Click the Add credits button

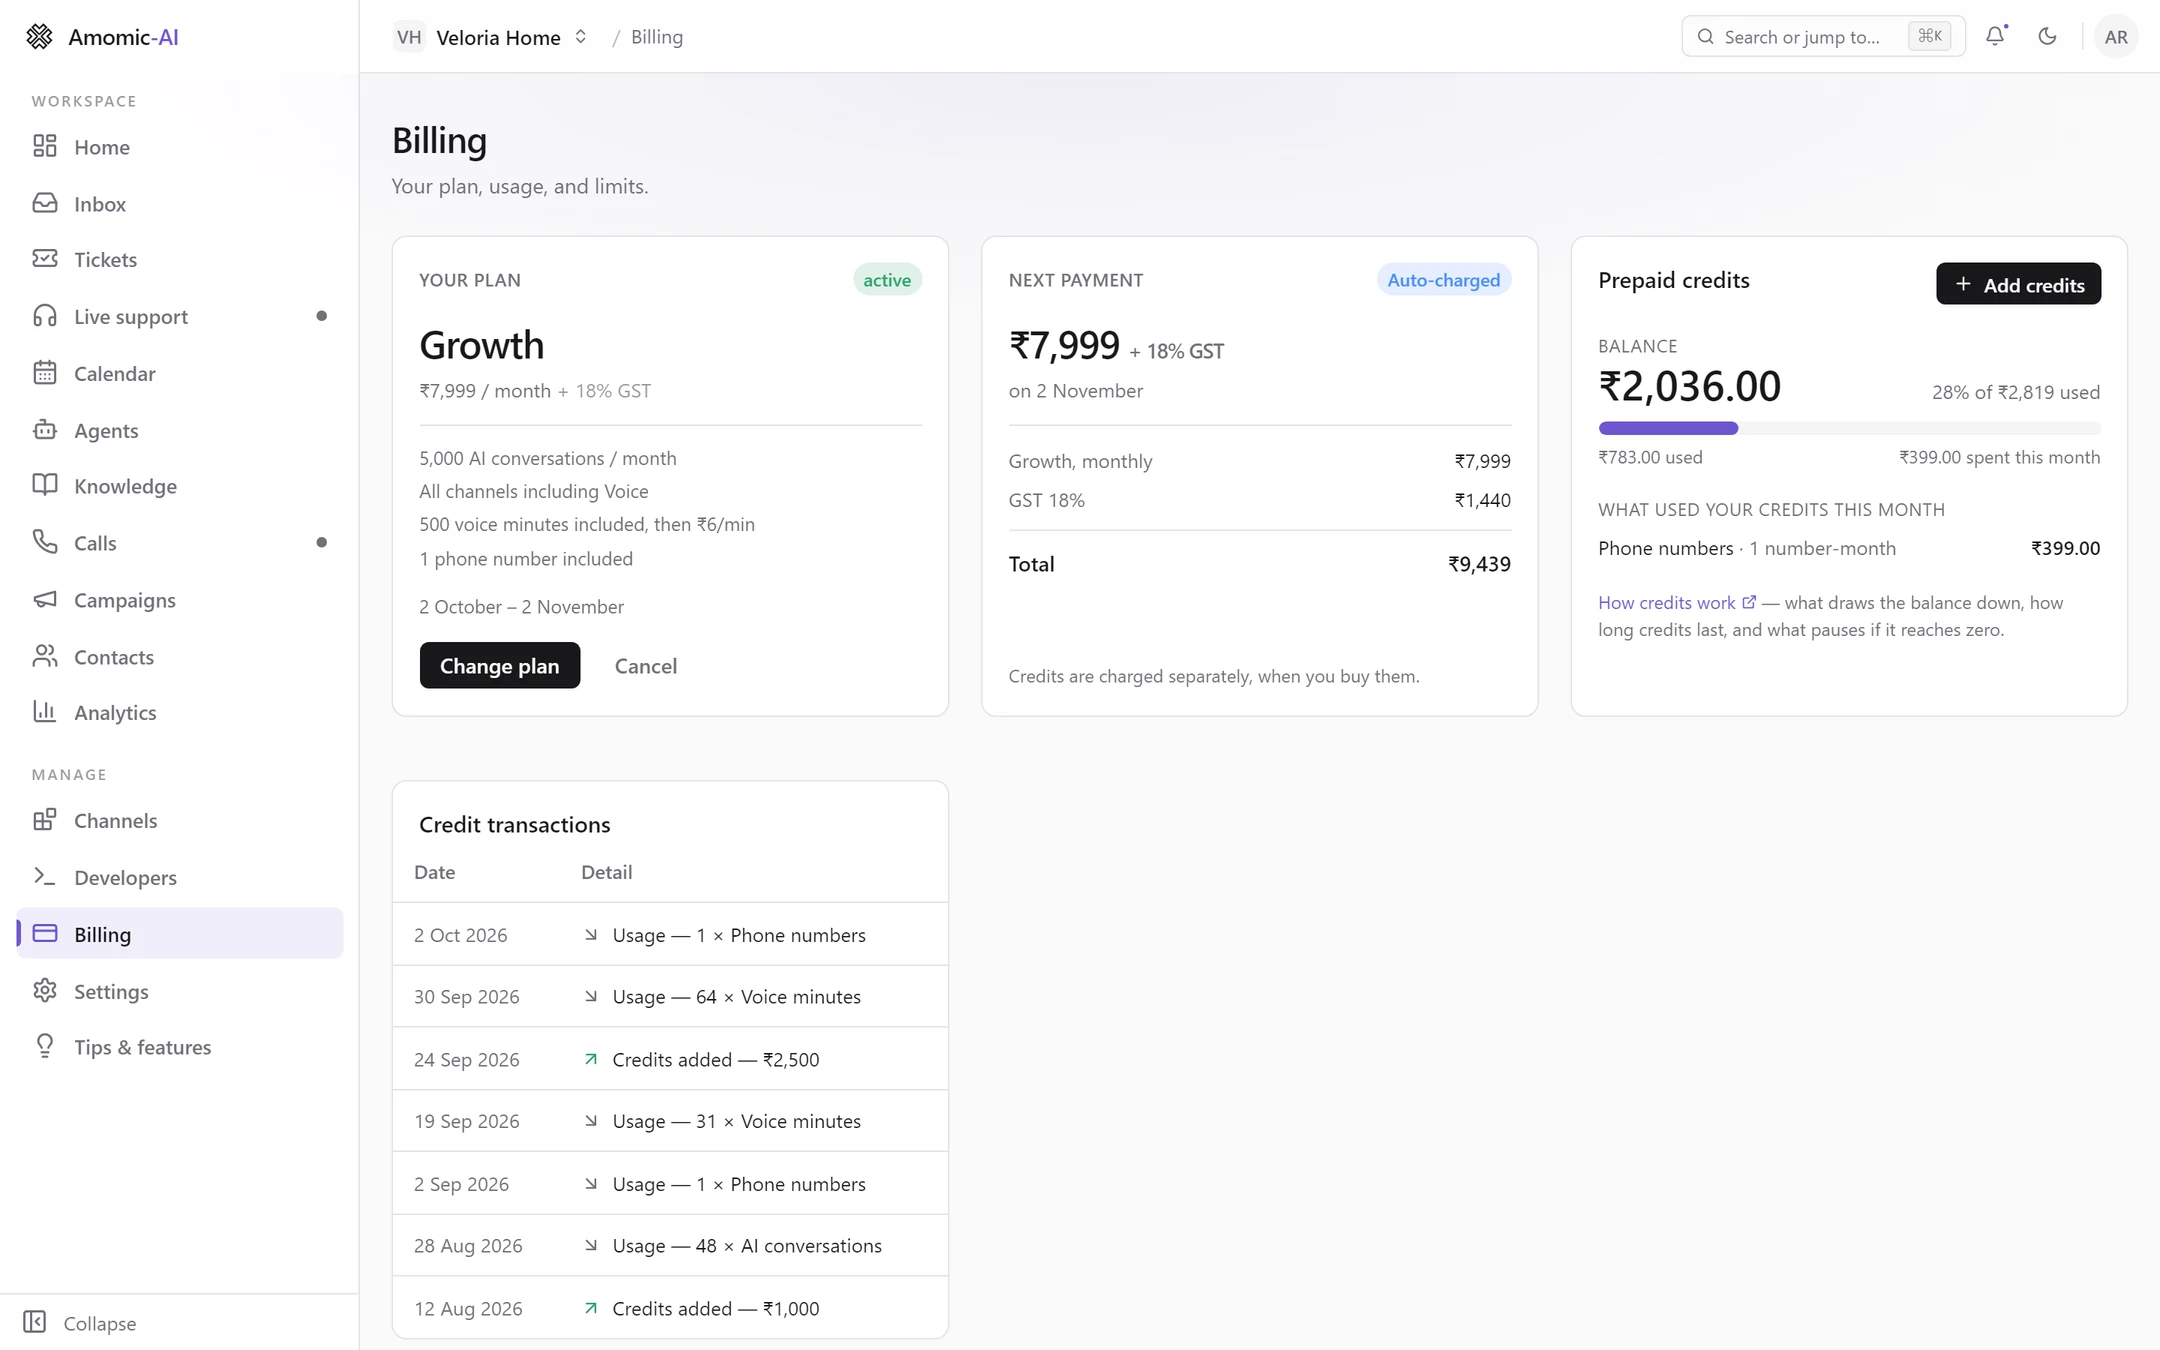pyautogui.click(x=2018, y=284)
